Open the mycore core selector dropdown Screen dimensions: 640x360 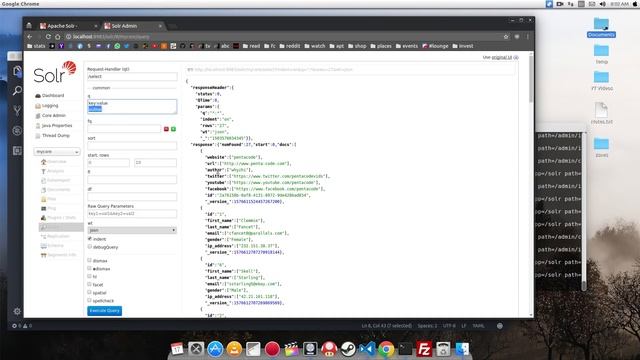57,151
